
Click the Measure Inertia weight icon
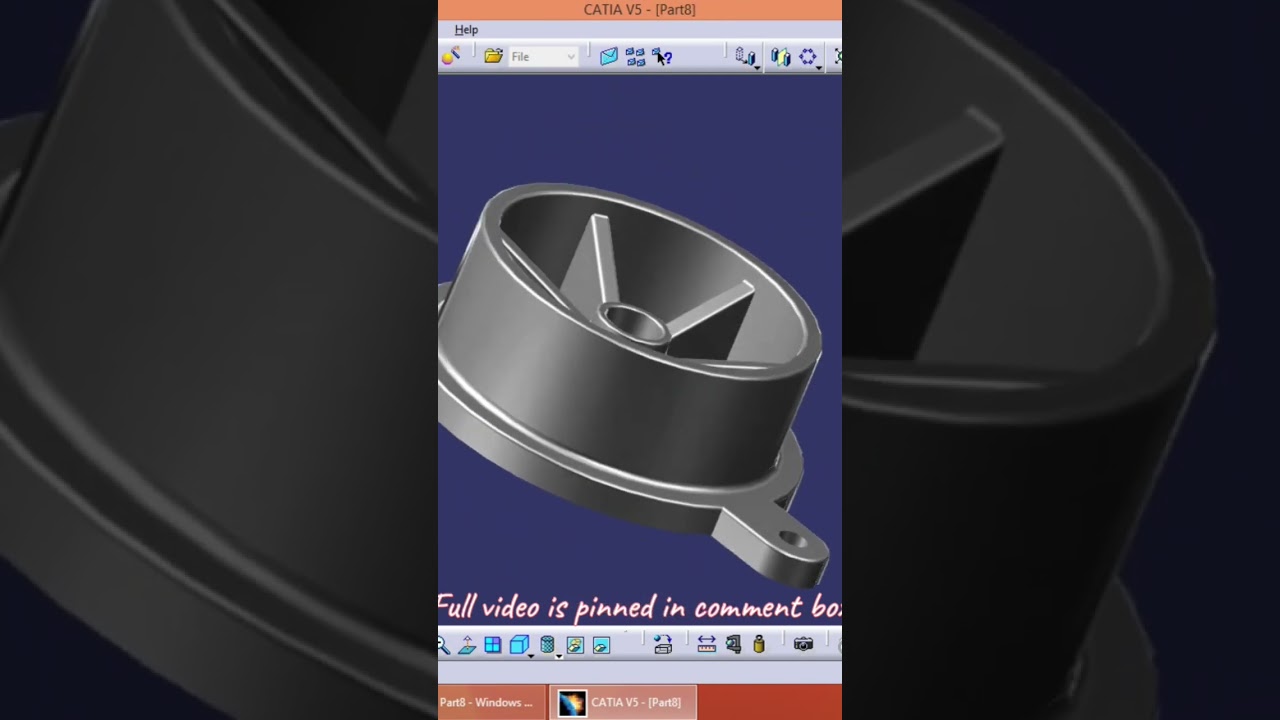pos(759,645)
